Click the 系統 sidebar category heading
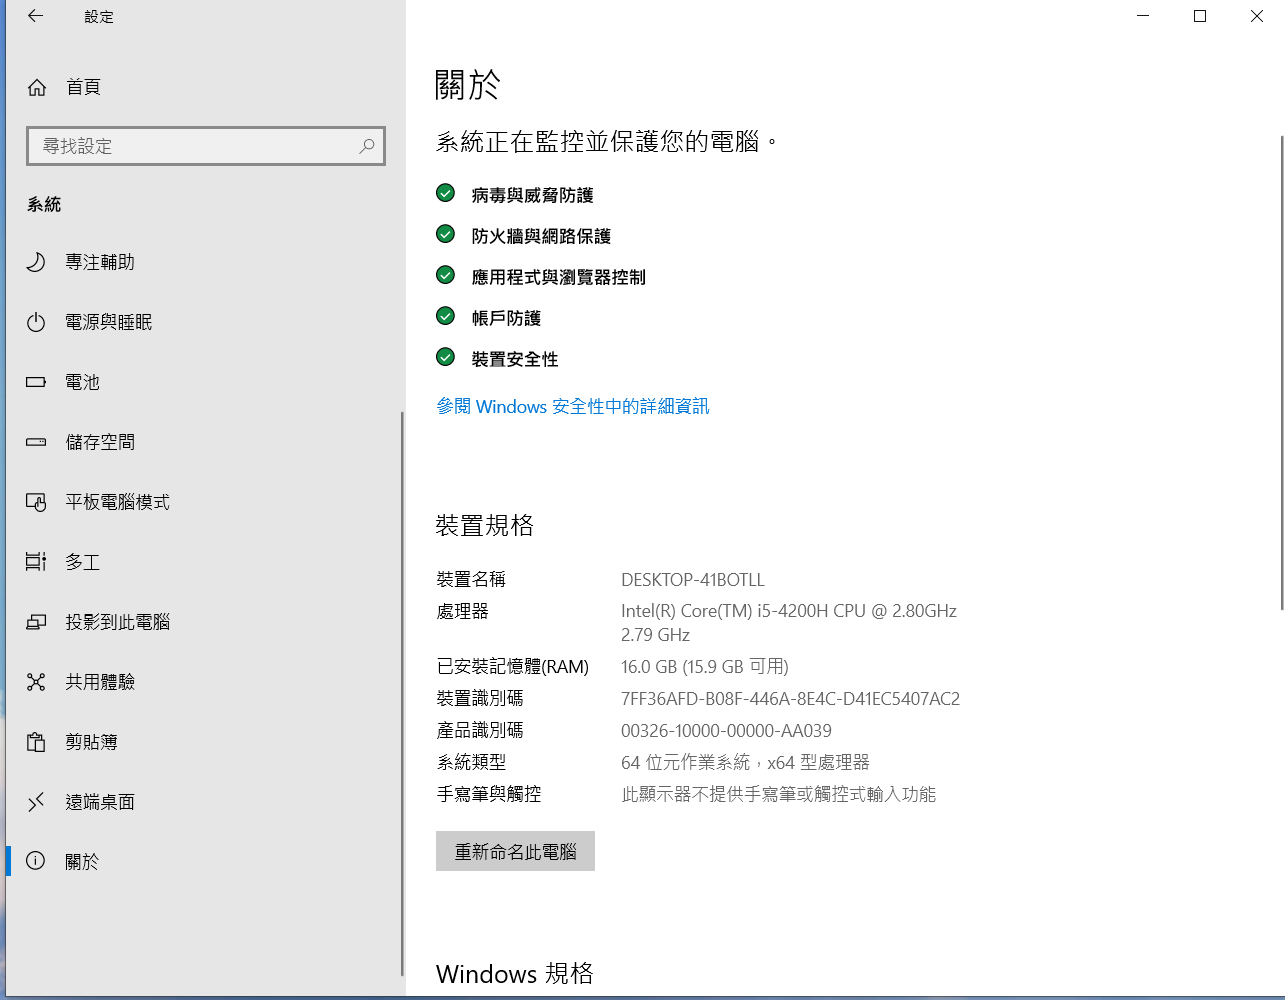 click(44, 204)
